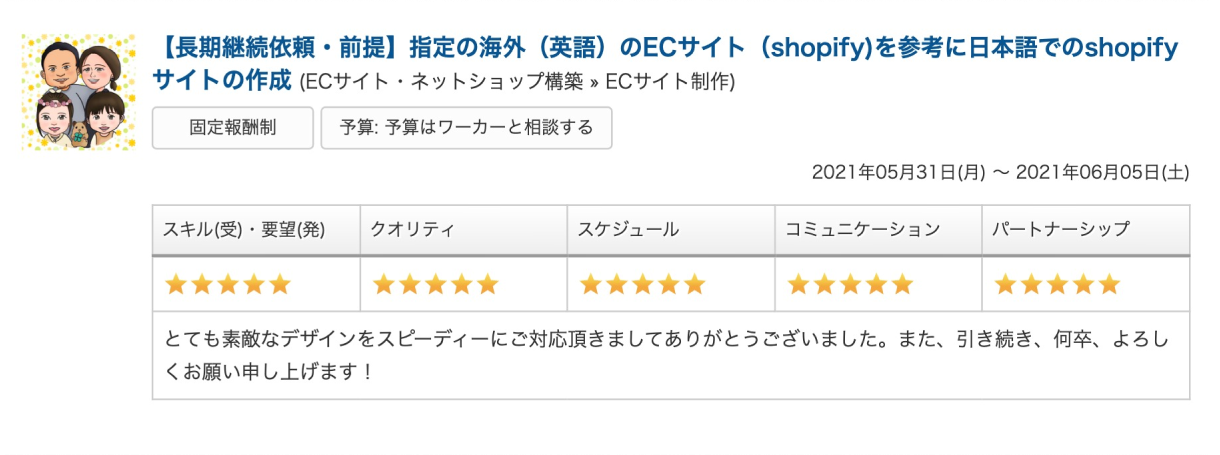Click the family illustration avatar thumbnail
This screenshot has width=1220, height=455.
[x=78, y=92]
